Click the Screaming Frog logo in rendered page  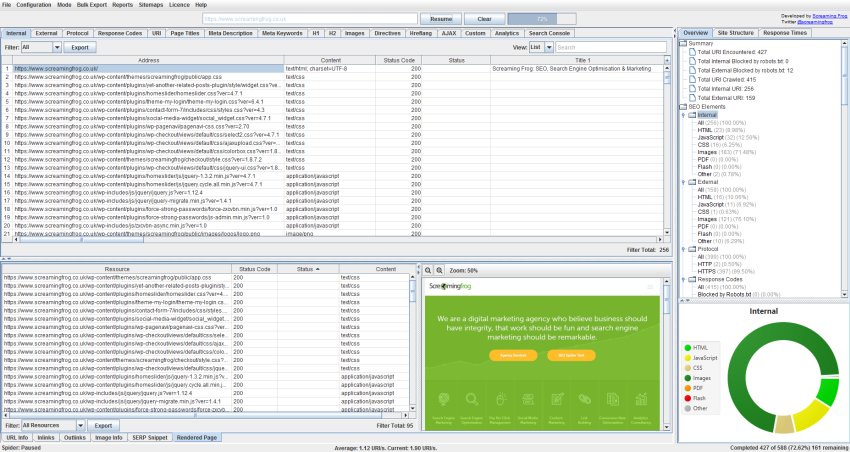pos(450,286)
